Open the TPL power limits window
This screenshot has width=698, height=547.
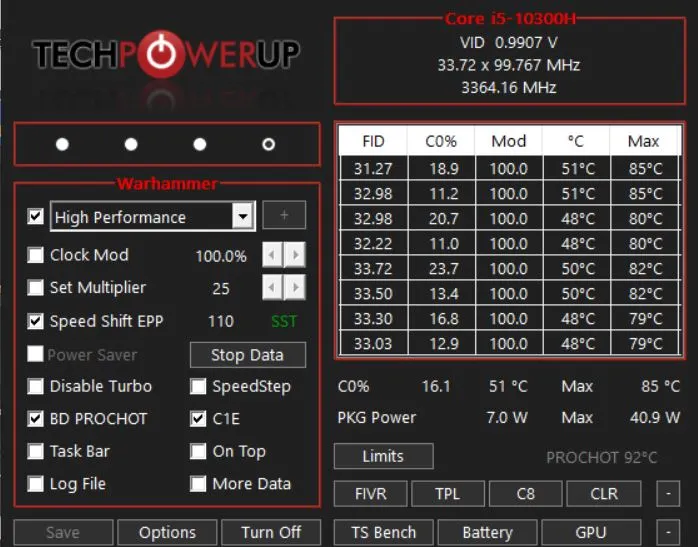click(448, 494)
